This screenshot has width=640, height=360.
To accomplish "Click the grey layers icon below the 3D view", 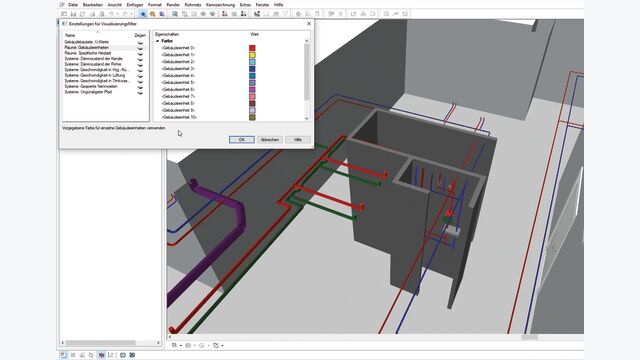I will click(x=188, y=345).
